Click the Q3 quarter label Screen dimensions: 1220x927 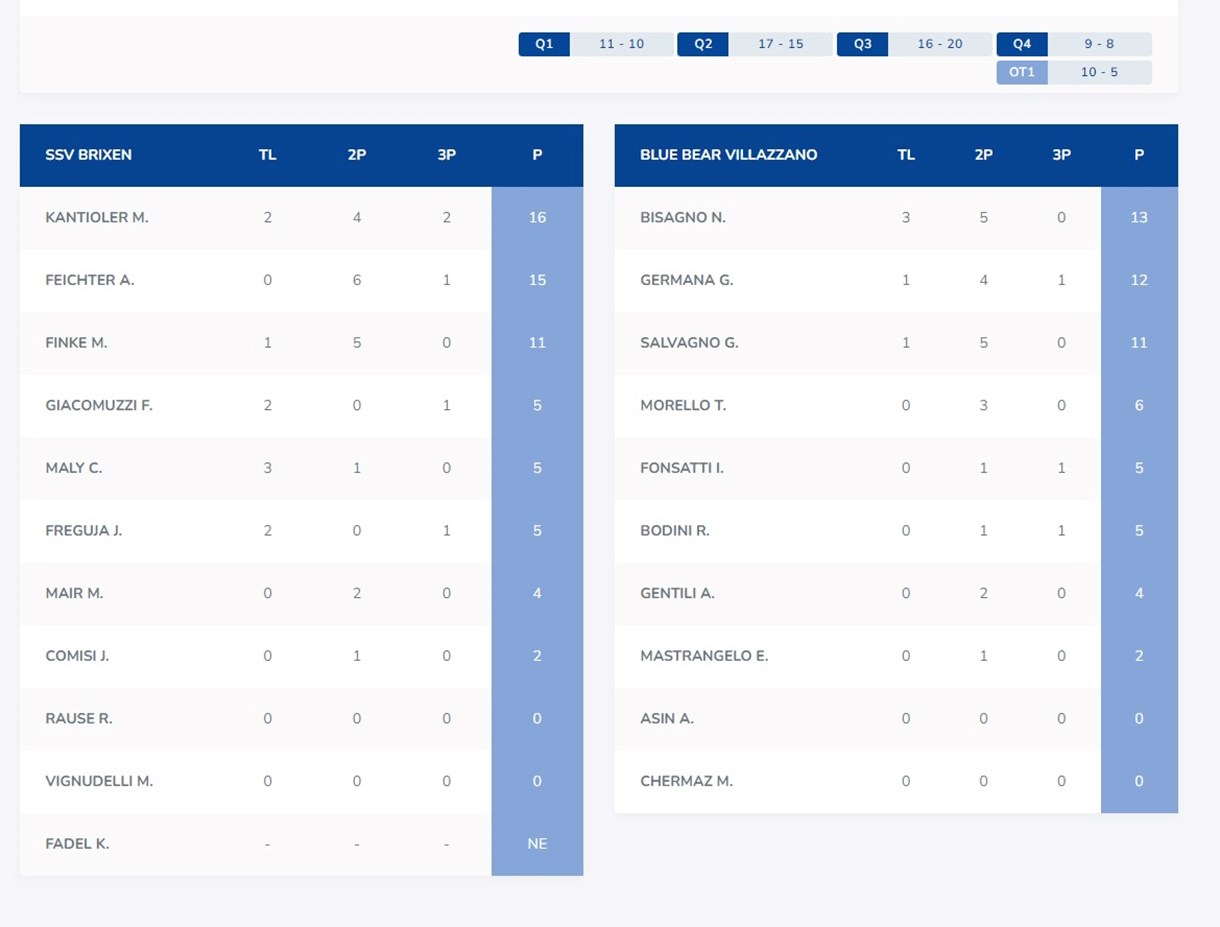coord(862,44)
